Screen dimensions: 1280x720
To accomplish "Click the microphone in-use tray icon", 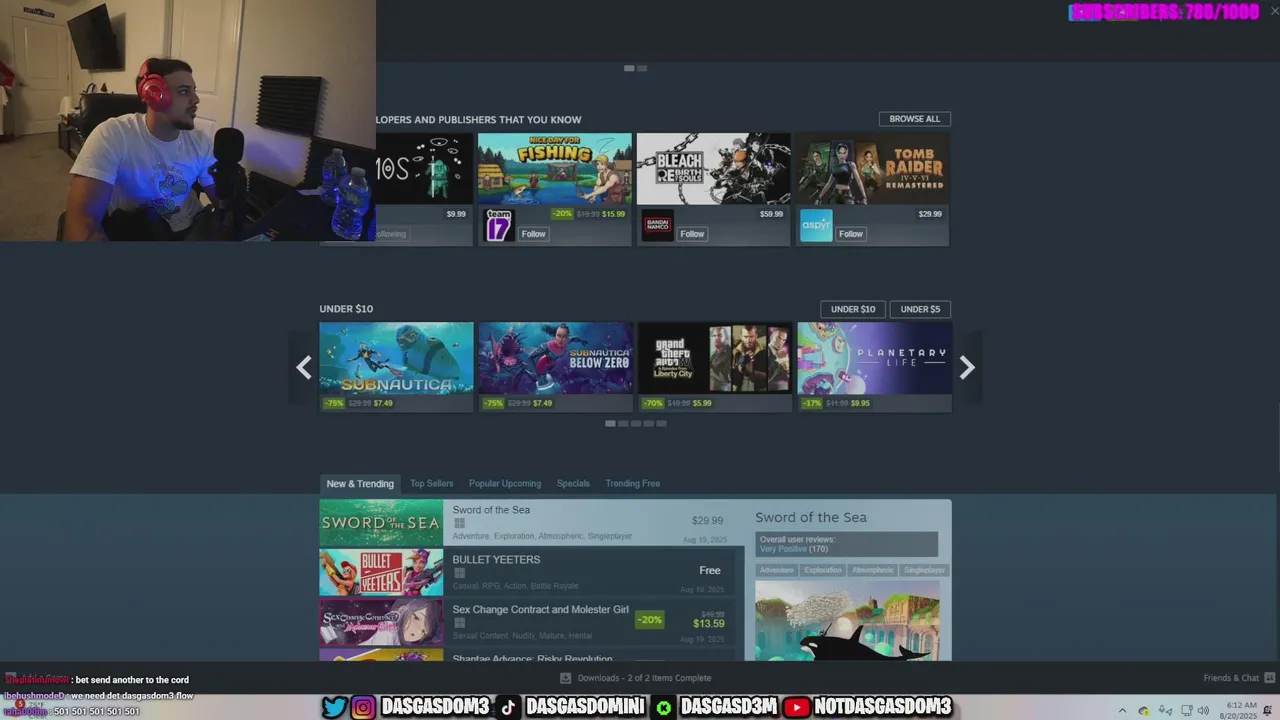I will 1164,711.
